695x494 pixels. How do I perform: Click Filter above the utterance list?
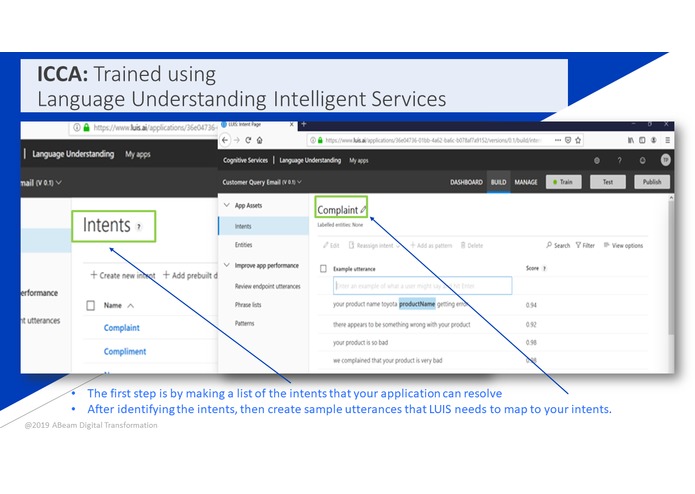[x=585, y=245]
